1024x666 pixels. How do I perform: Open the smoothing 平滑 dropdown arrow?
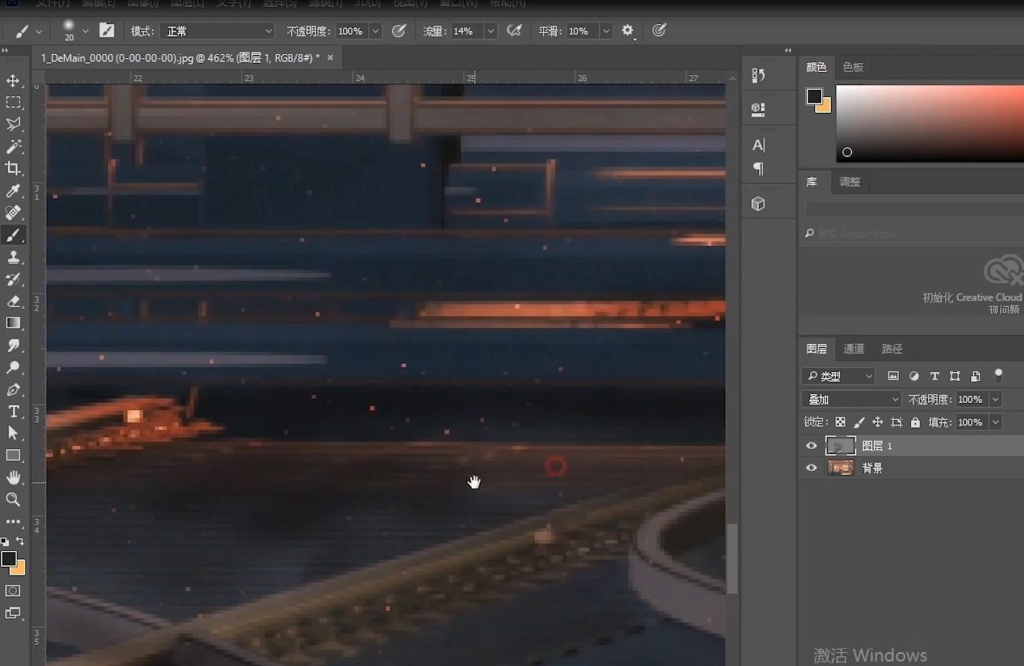click(606, 31)
